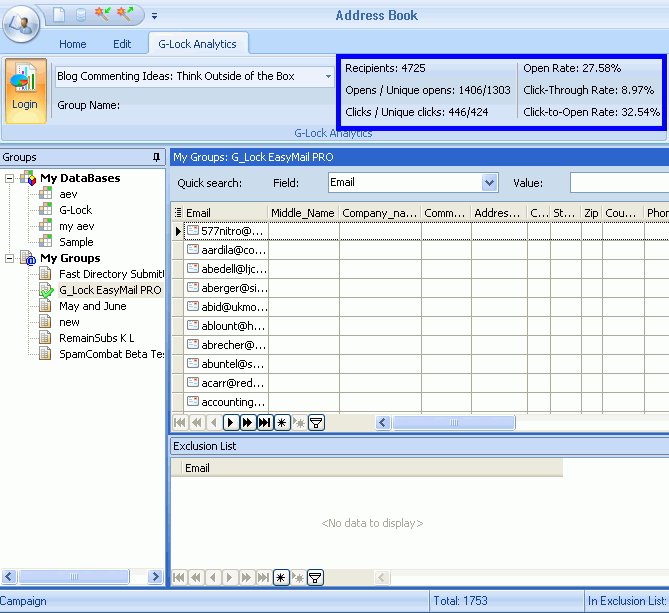Collapse the My DataBases tree node
Viewport: 669px width, 613px height.
pyautogui.click(x=9, y=178)
